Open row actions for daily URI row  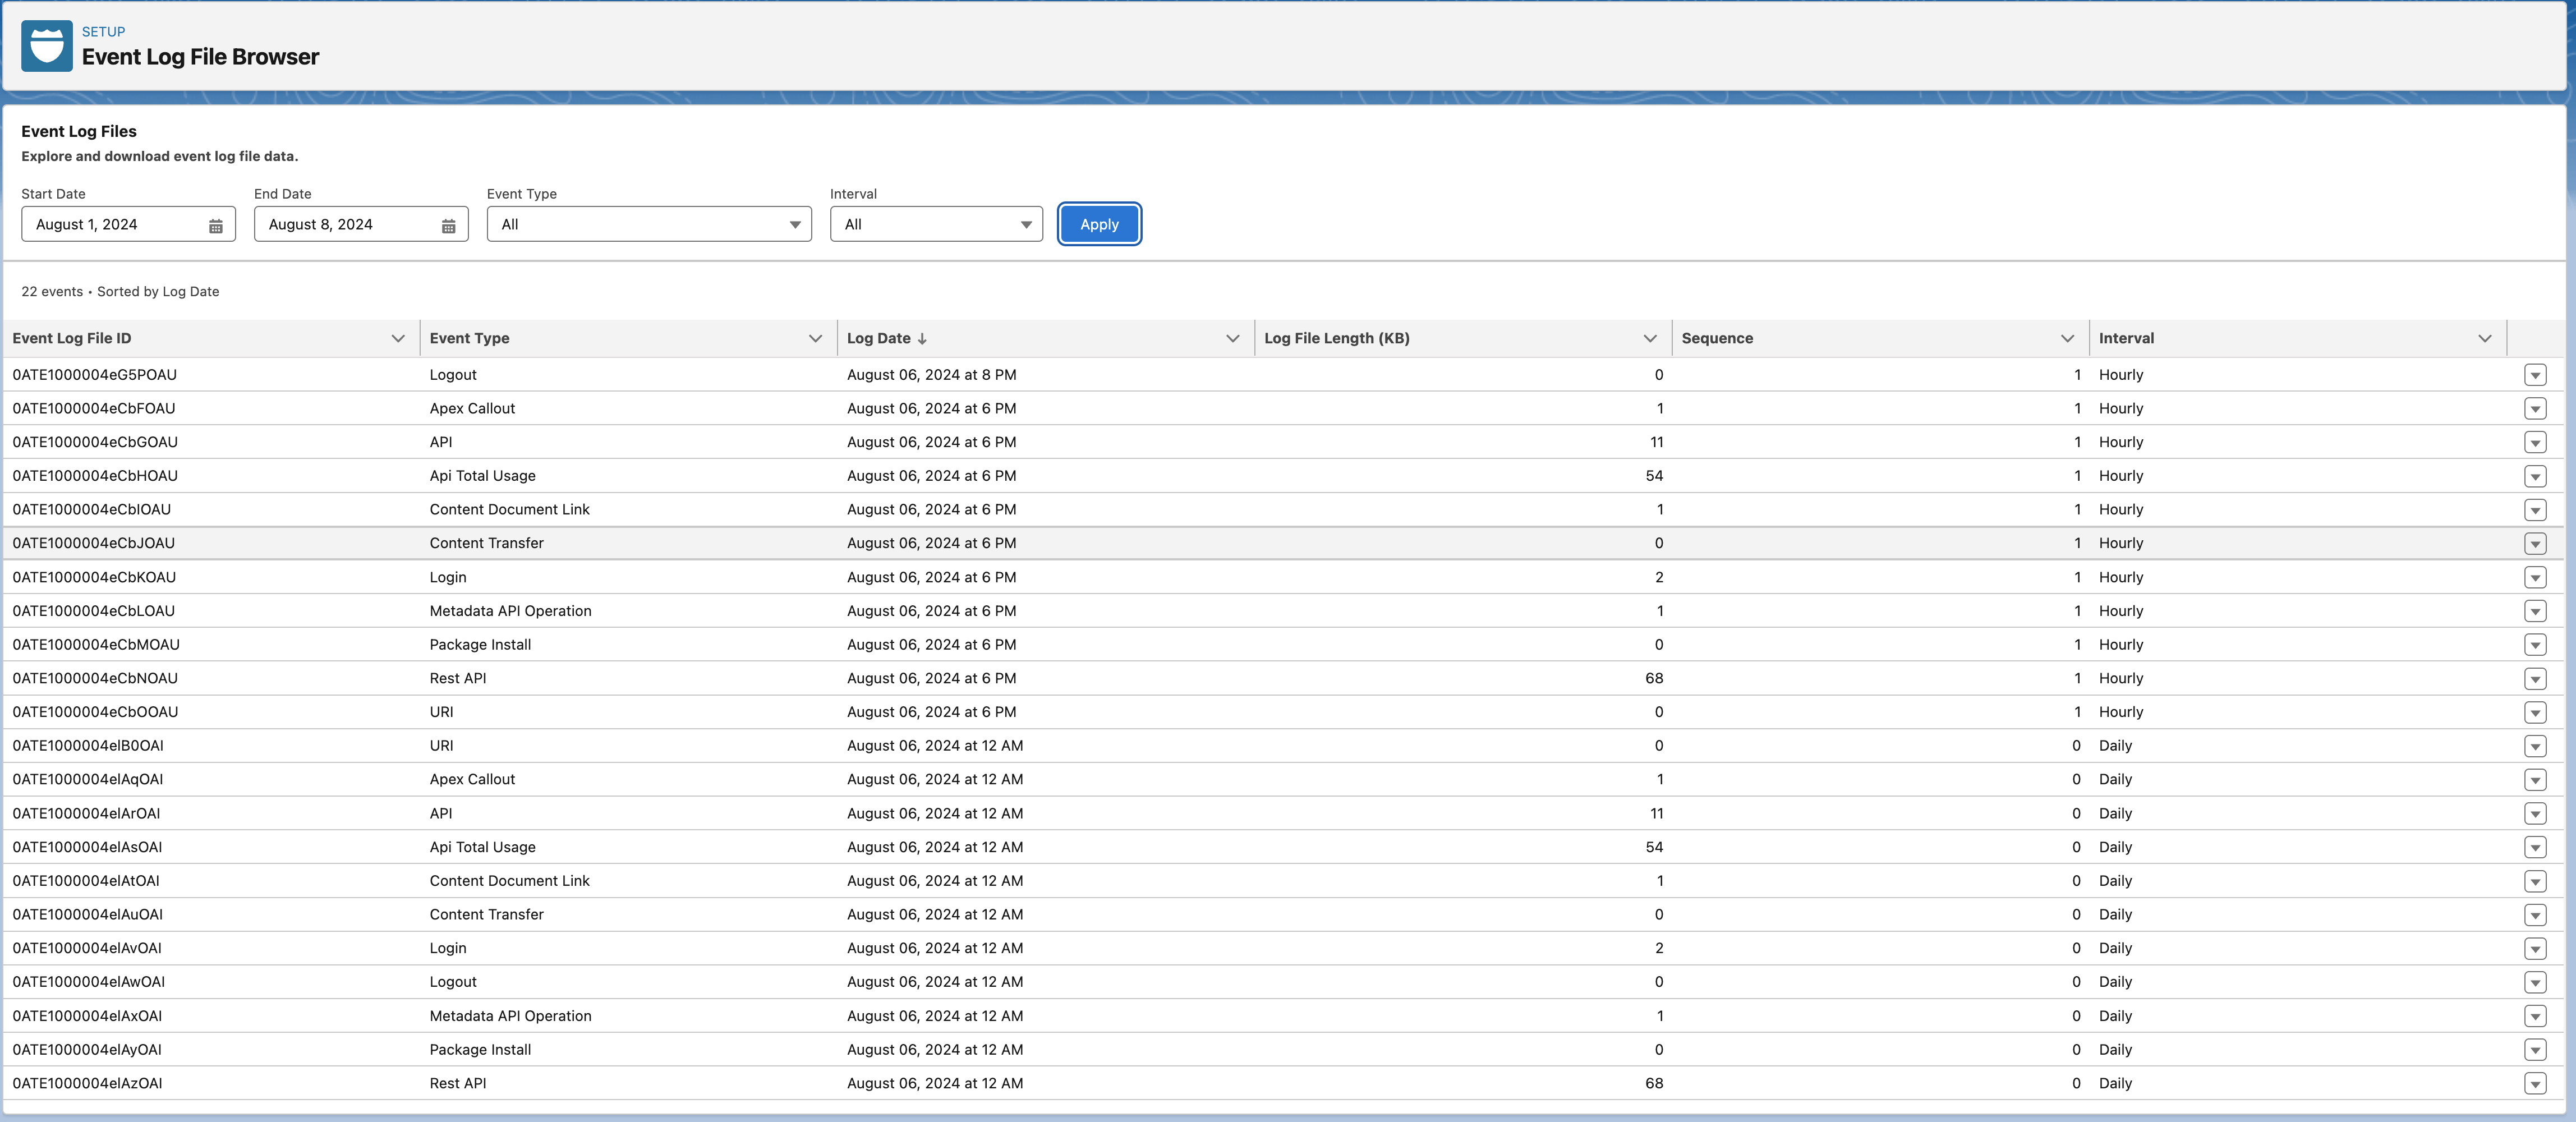coord(2534,746)
